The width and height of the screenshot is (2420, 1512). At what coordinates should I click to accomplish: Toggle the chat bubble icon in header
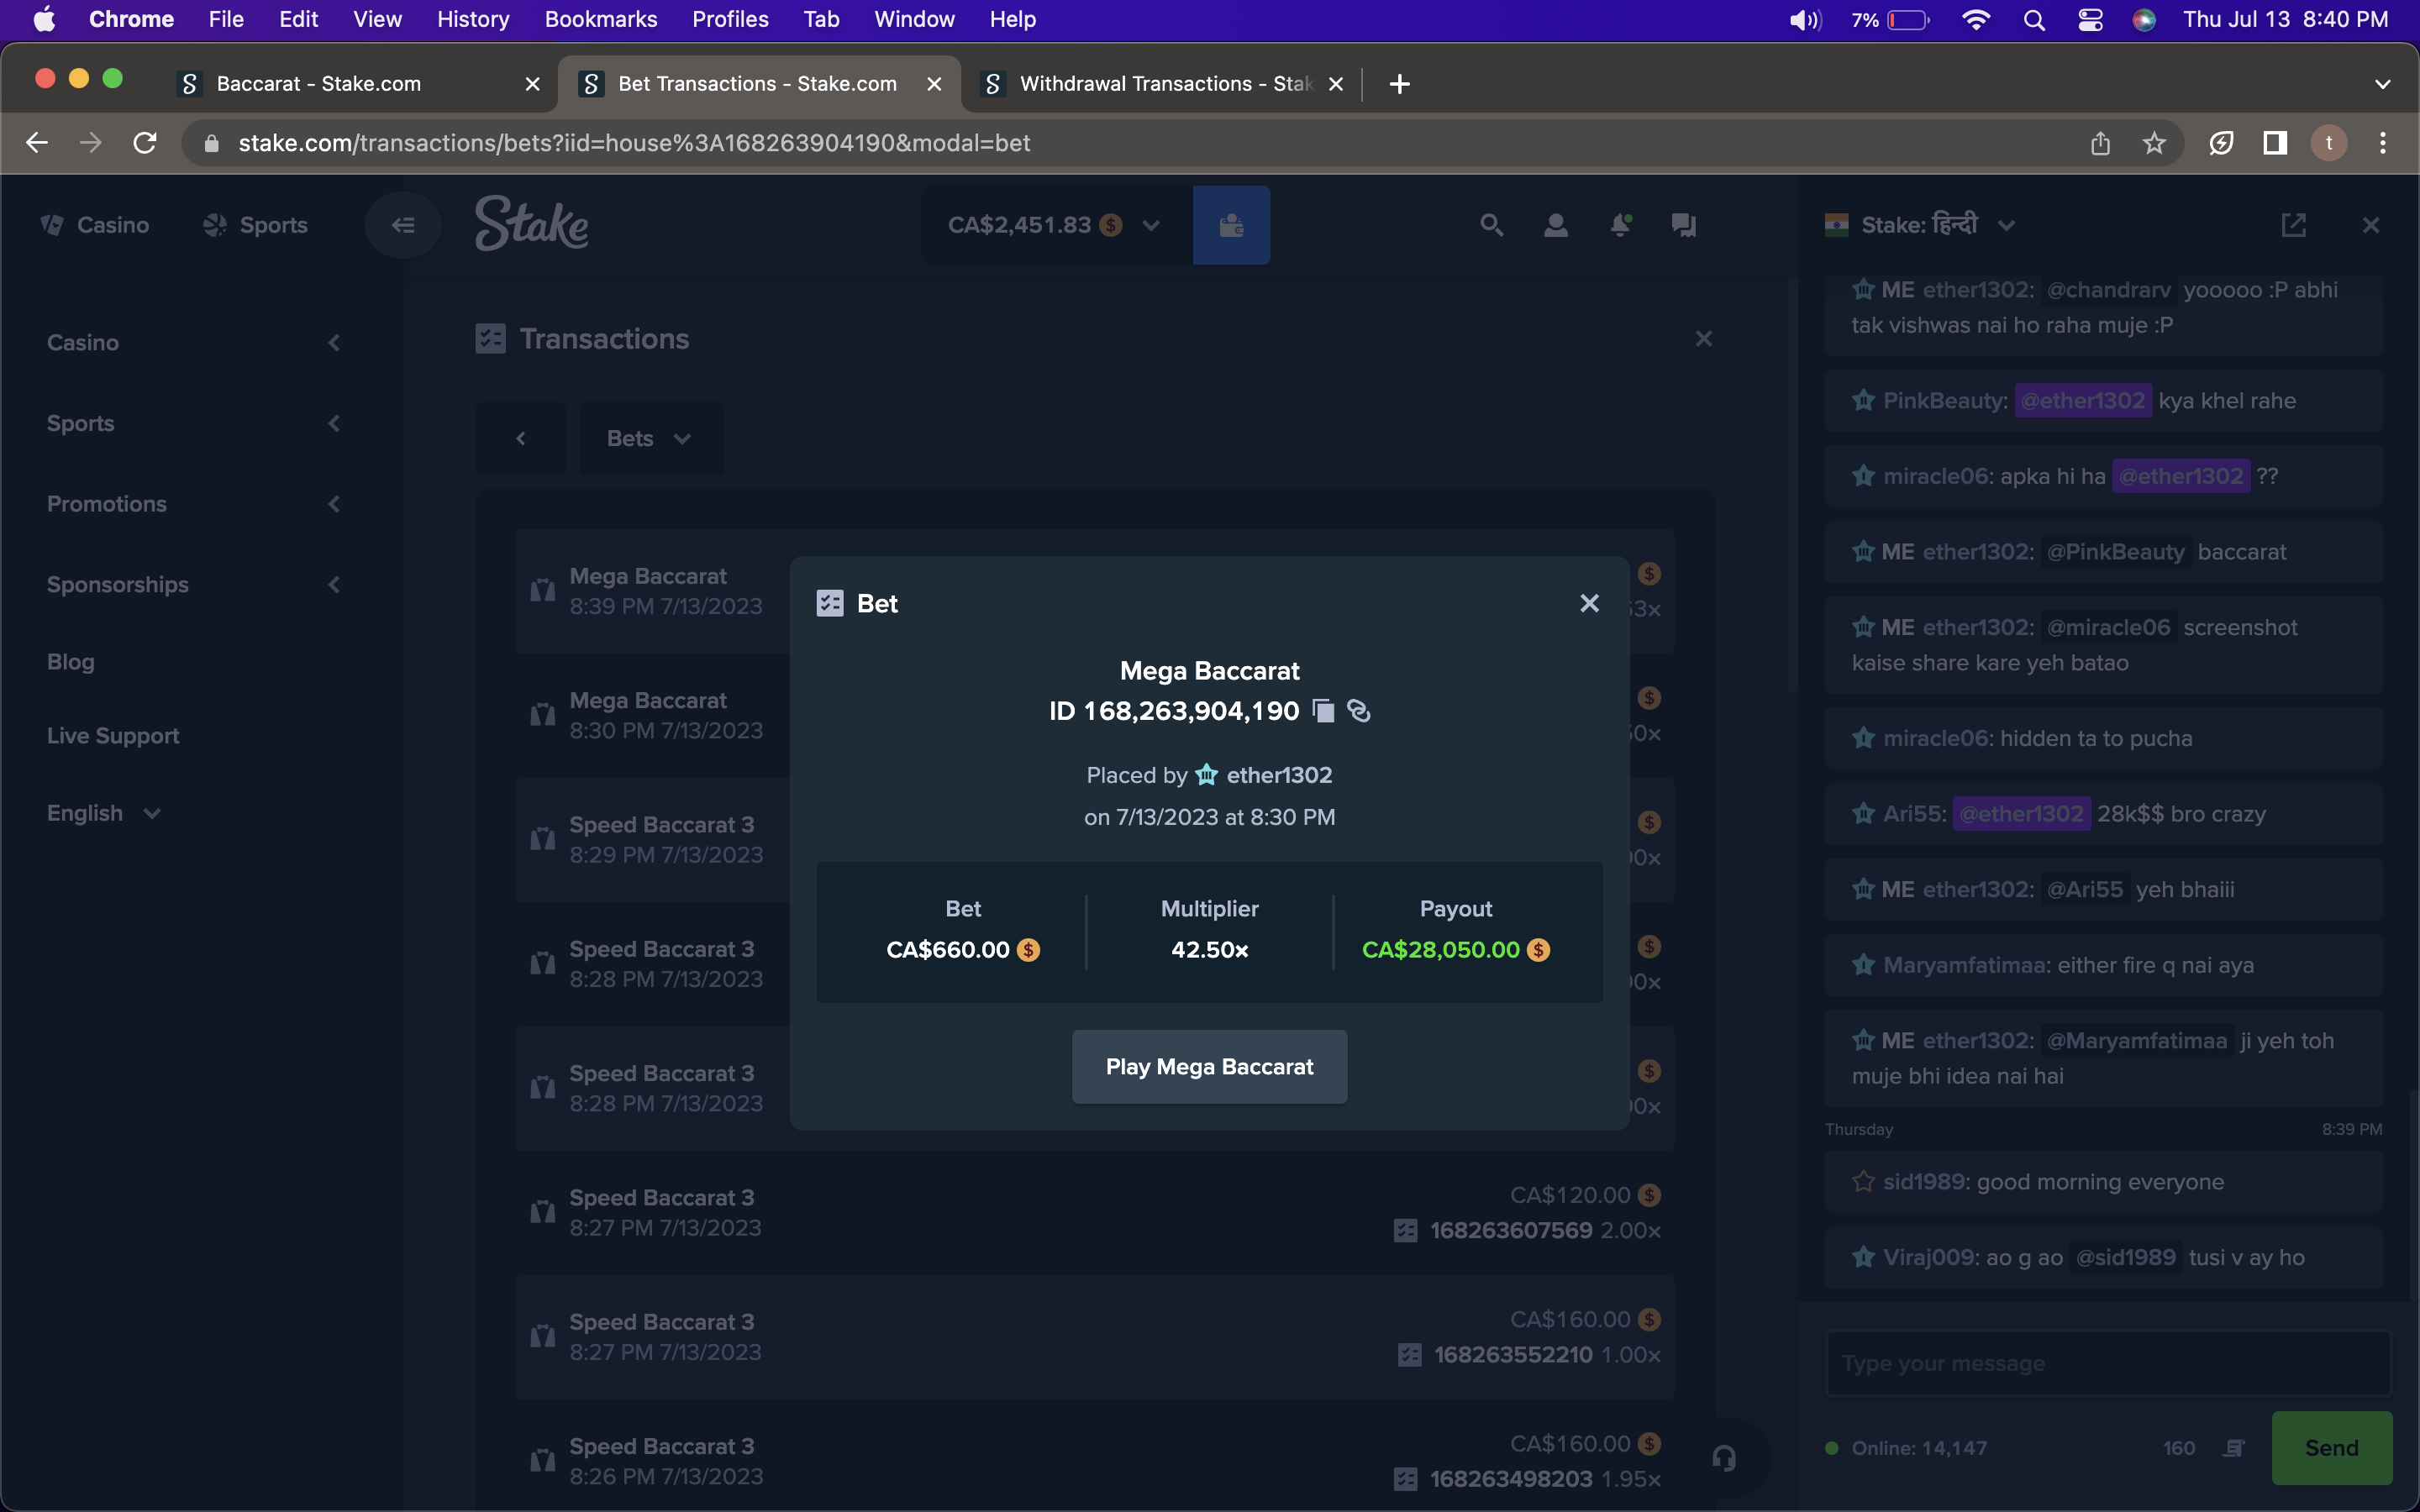click(1684, 225)
